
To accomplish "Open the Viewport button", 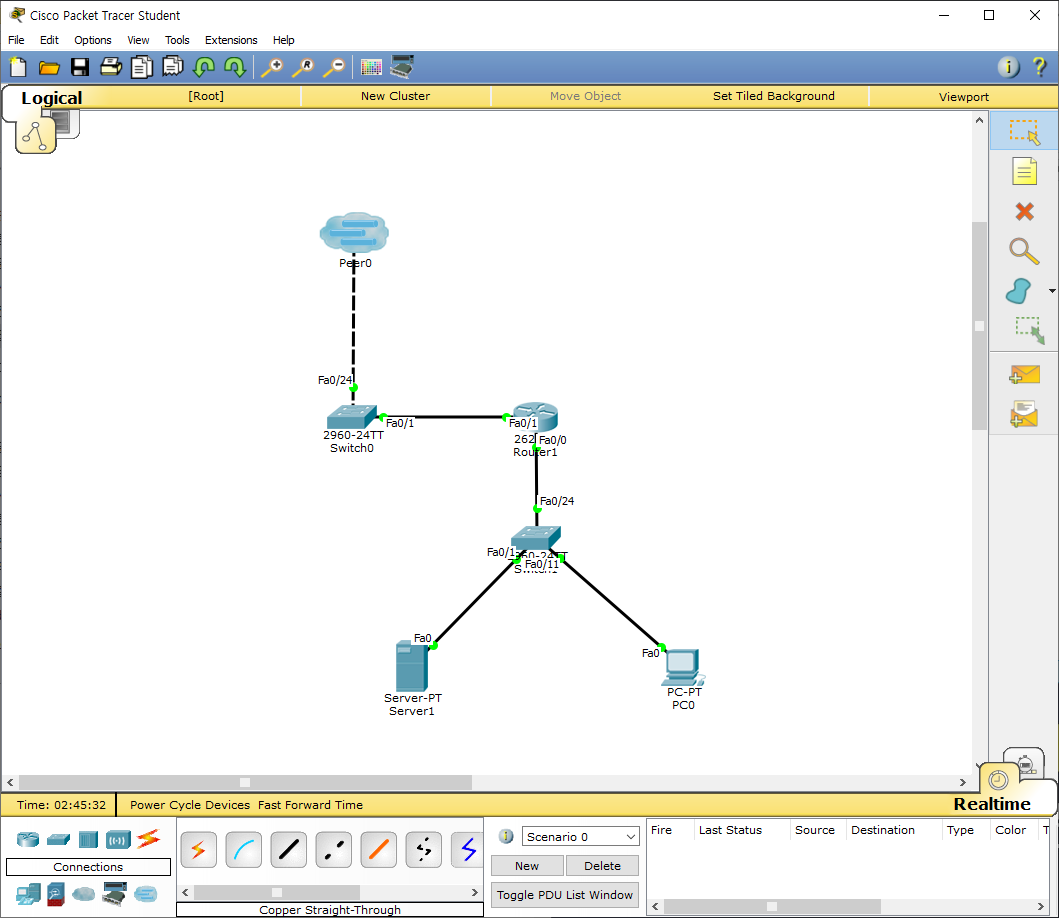I will pos(963,97).
